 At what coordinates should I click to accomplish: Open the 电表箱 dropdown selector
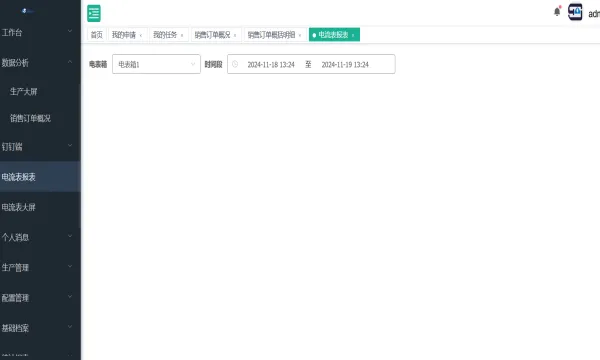coord(156,64)
